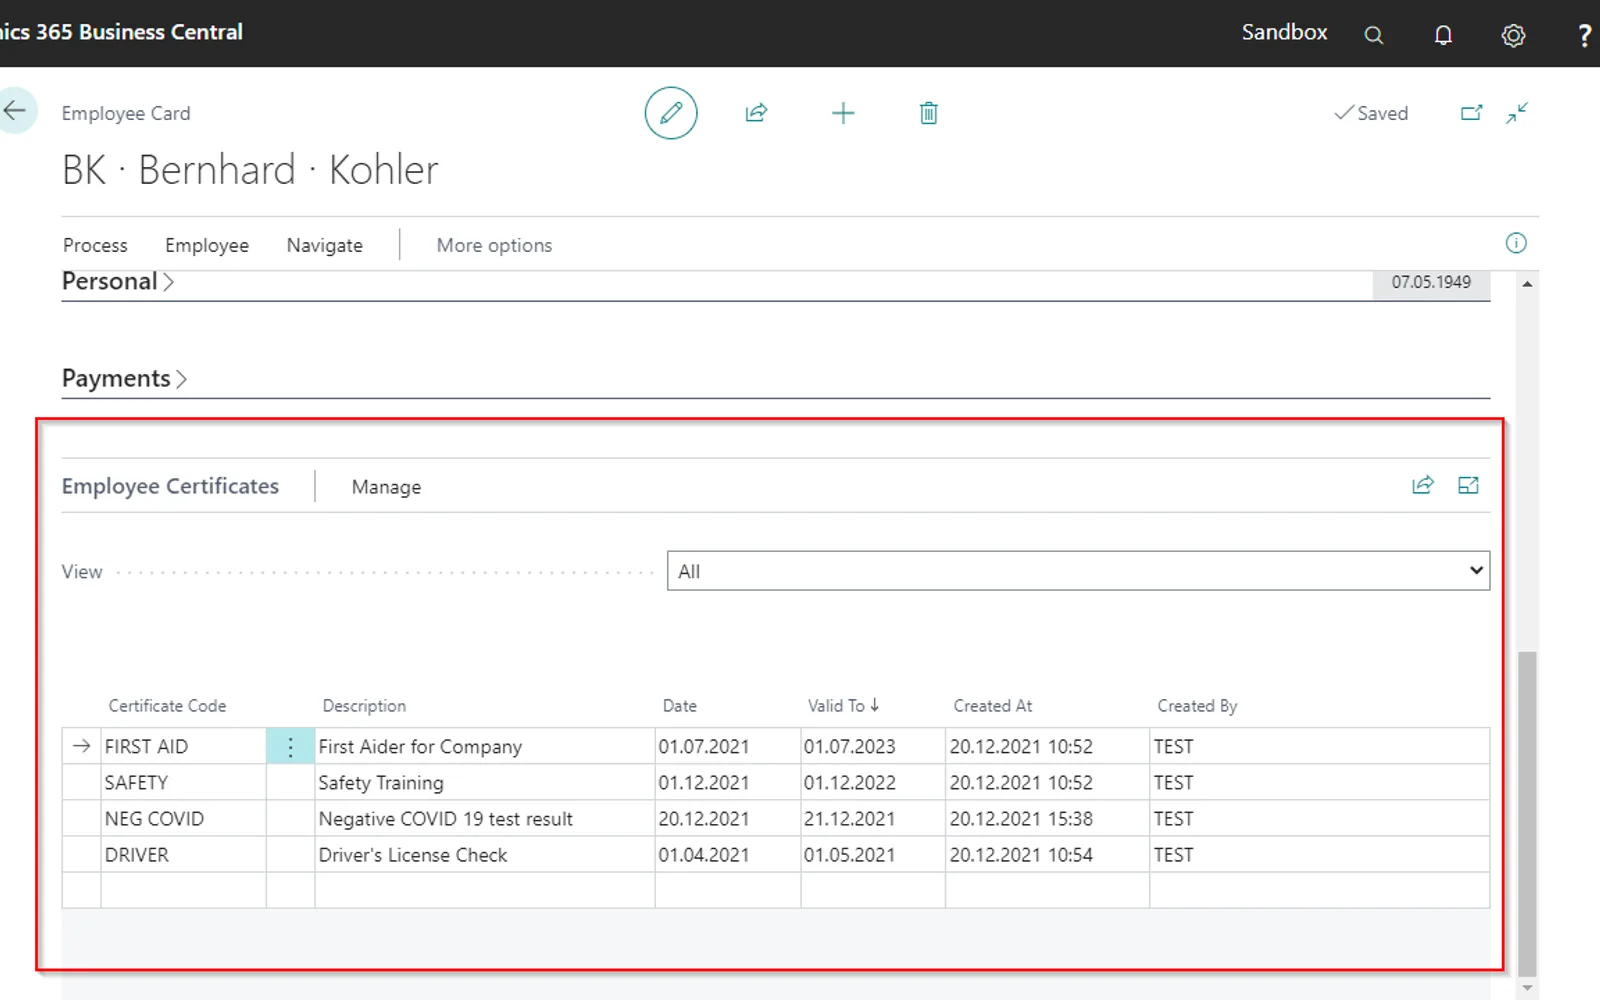Image resolution: width=1600 pixels, height=1000 pixels.
Task: Open the Navigate menu
Action: 325,245
